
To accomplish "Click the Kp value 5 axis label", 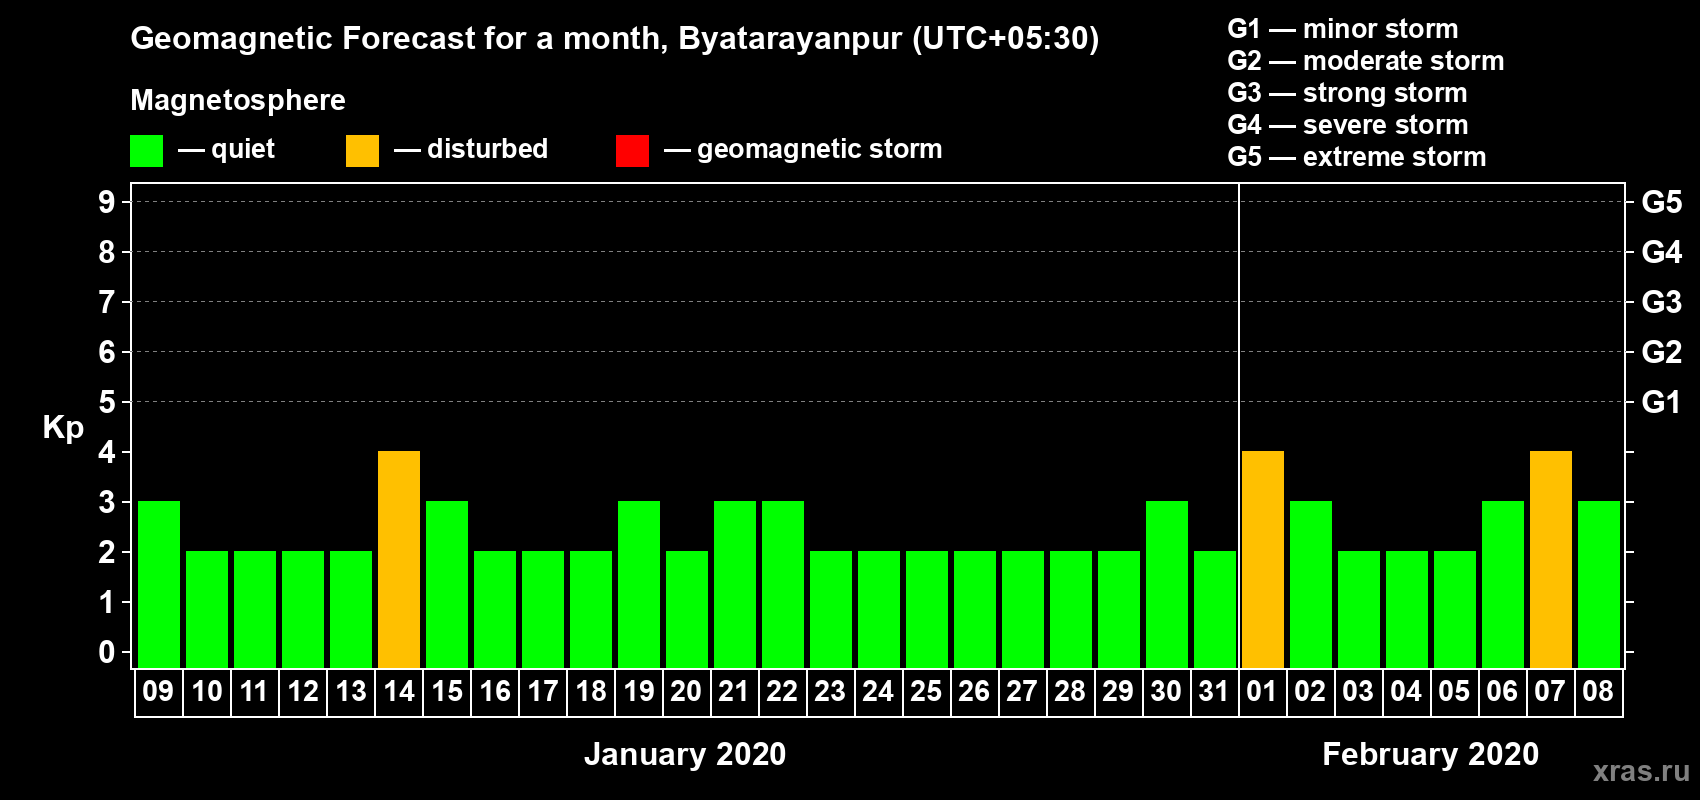I will click(107, 402).
